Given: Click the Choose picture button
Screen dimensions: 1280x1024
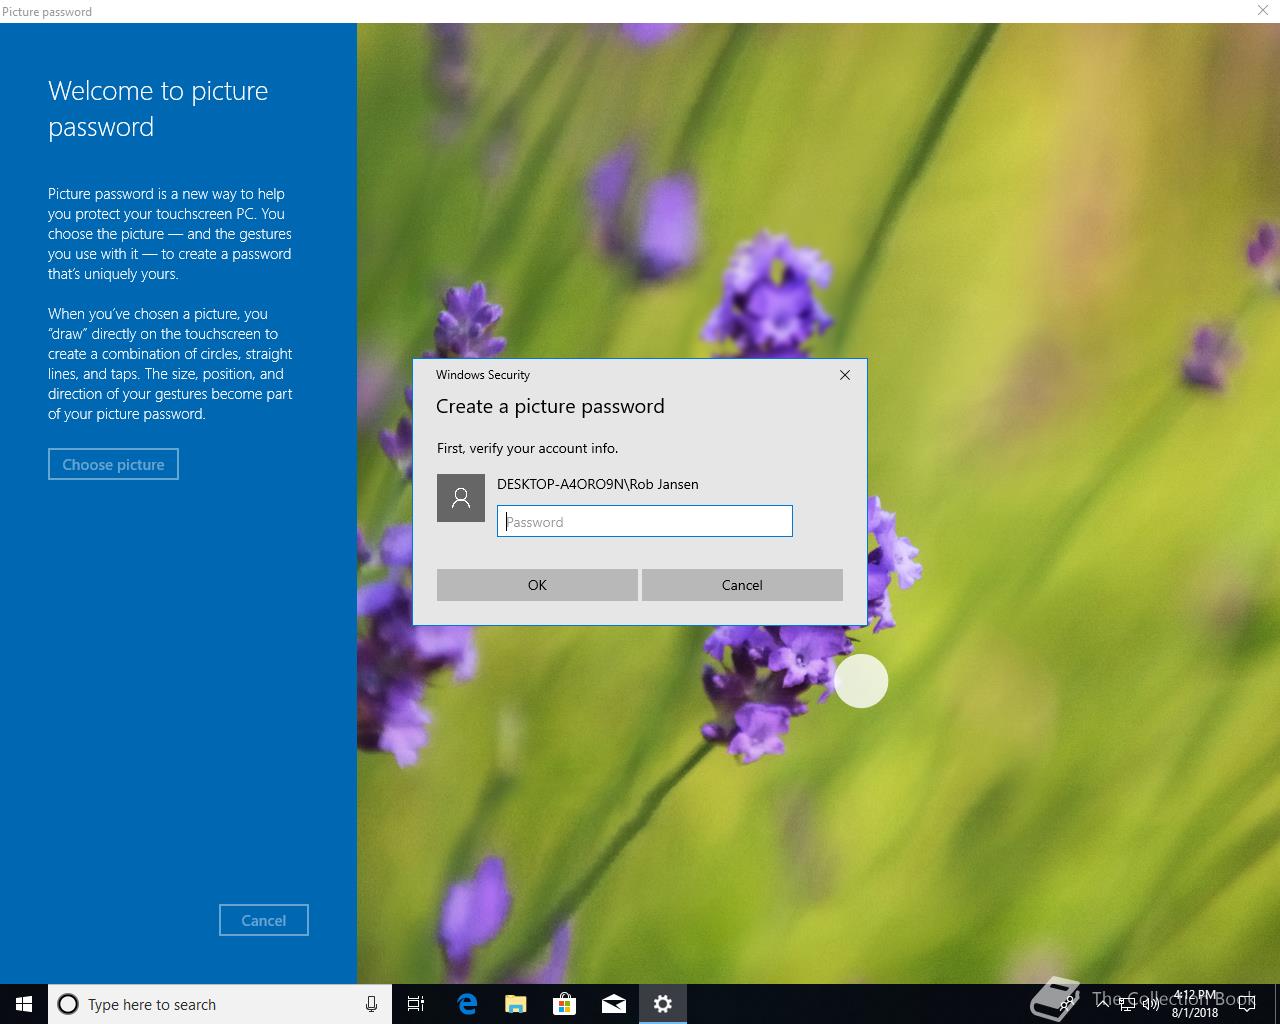Looking at the screenshot, I should (113, 464).
